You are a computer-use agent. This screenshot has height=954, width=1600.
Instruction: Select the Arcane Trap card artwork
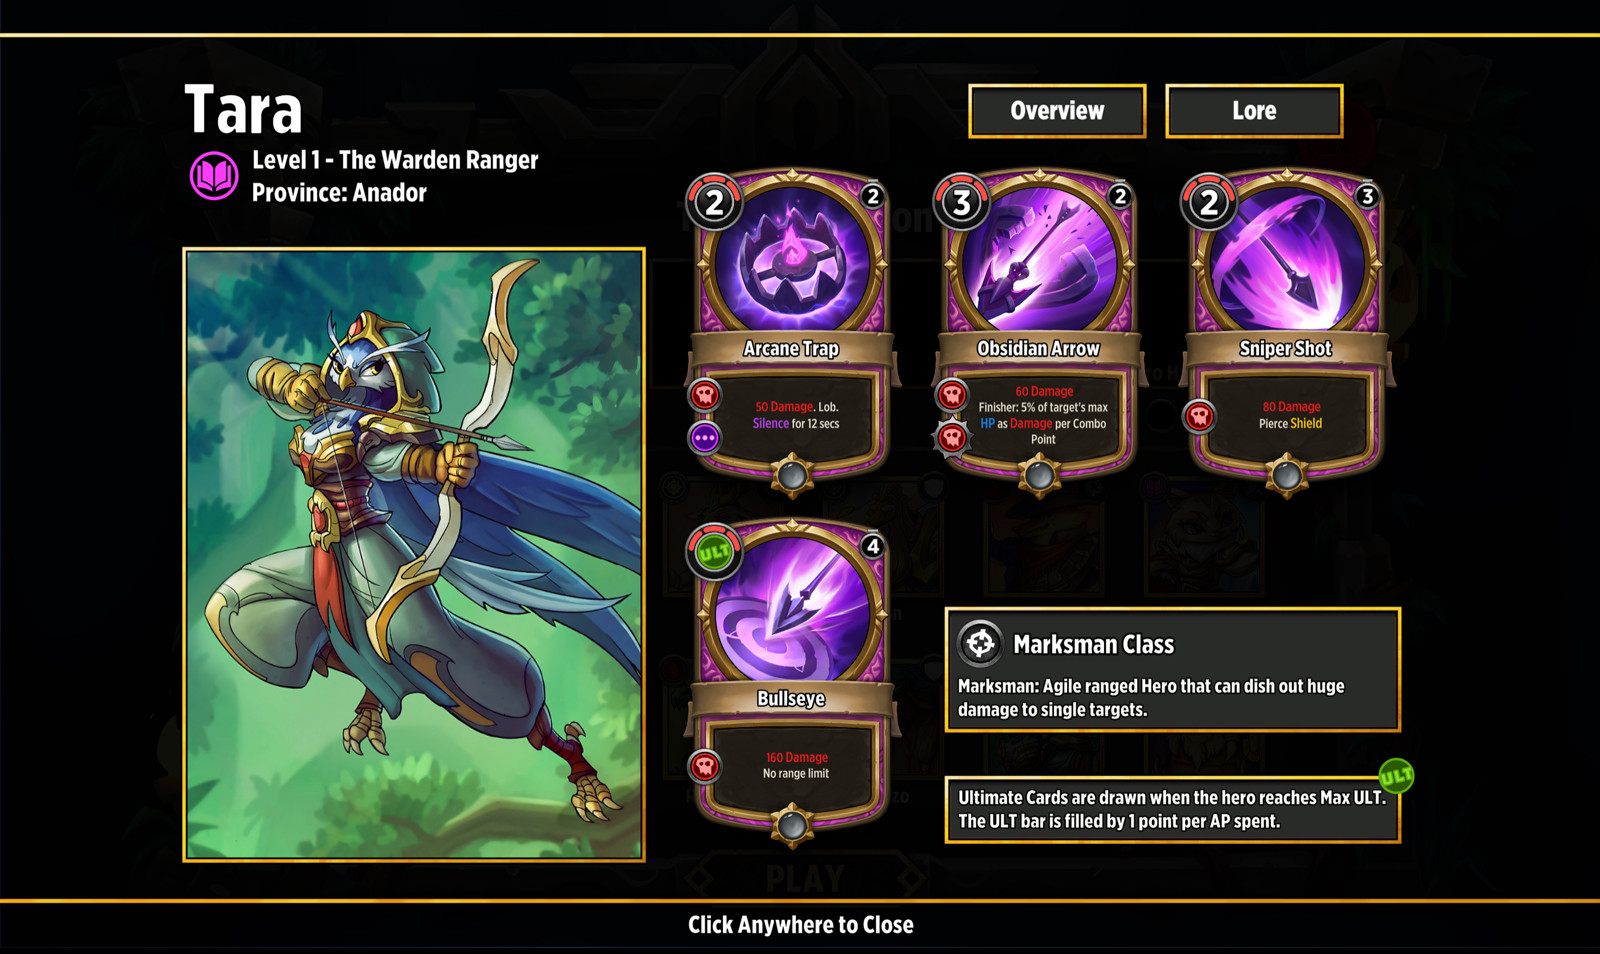pyautogui.click(x=791, y=260)
